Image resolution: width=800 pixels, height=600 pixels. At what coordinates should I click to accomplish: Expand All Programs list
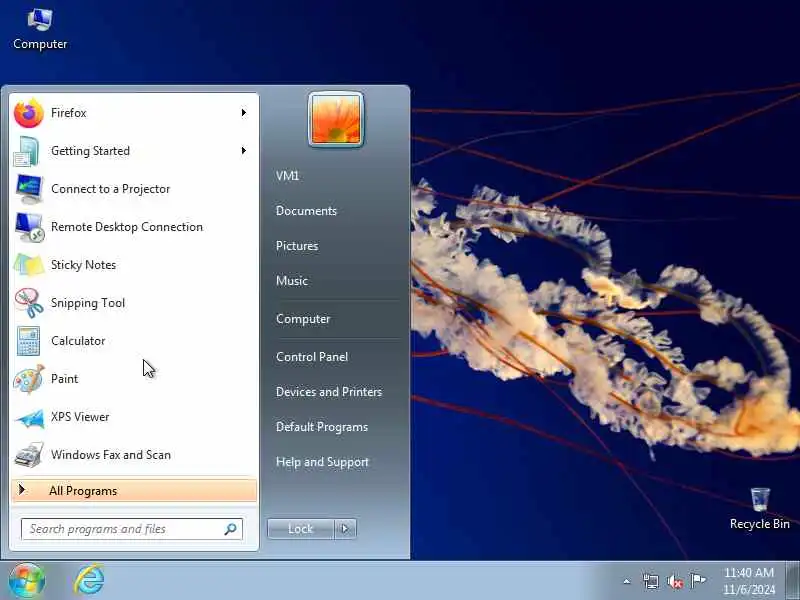(134, 491)
